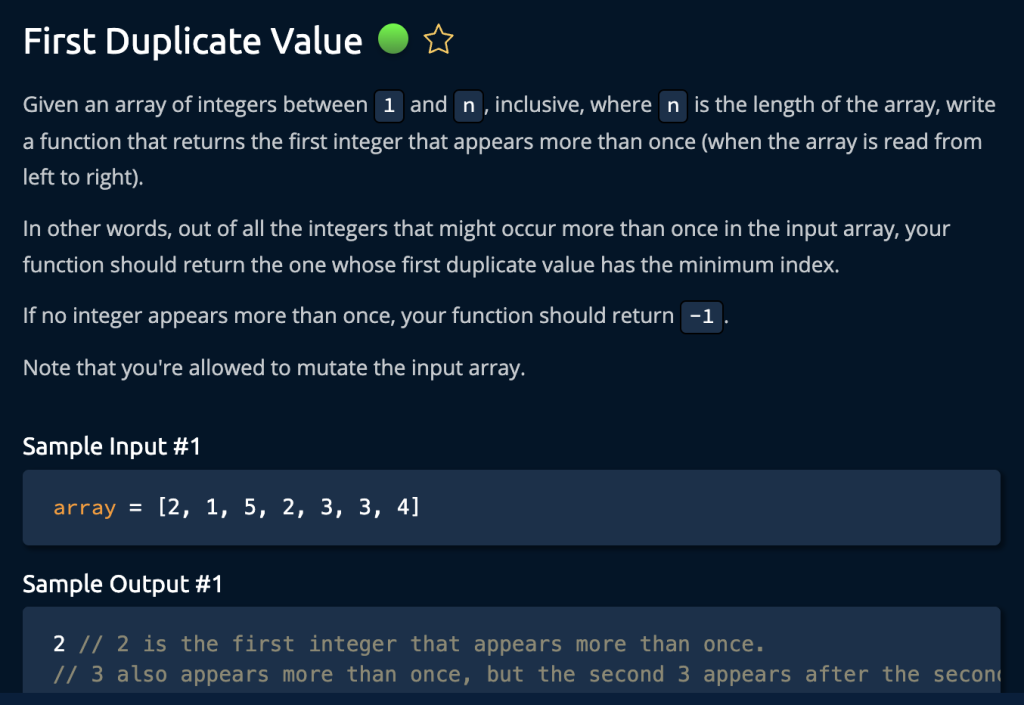Click the green difficulty circle beside the title
The height and width of the screenshot is (705, 1024).
(393, 40)
